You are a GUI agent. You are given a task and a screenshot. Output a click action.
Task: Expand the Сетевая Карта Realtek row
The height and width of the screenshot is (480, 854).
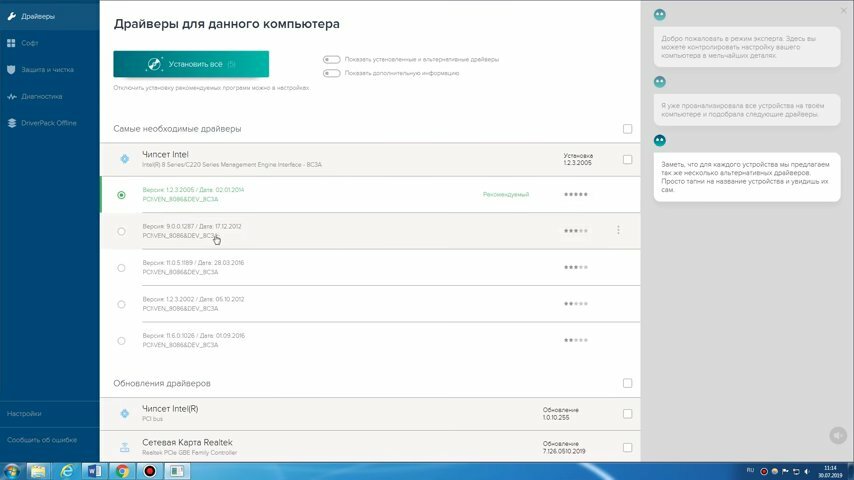(x=370, y=447)
